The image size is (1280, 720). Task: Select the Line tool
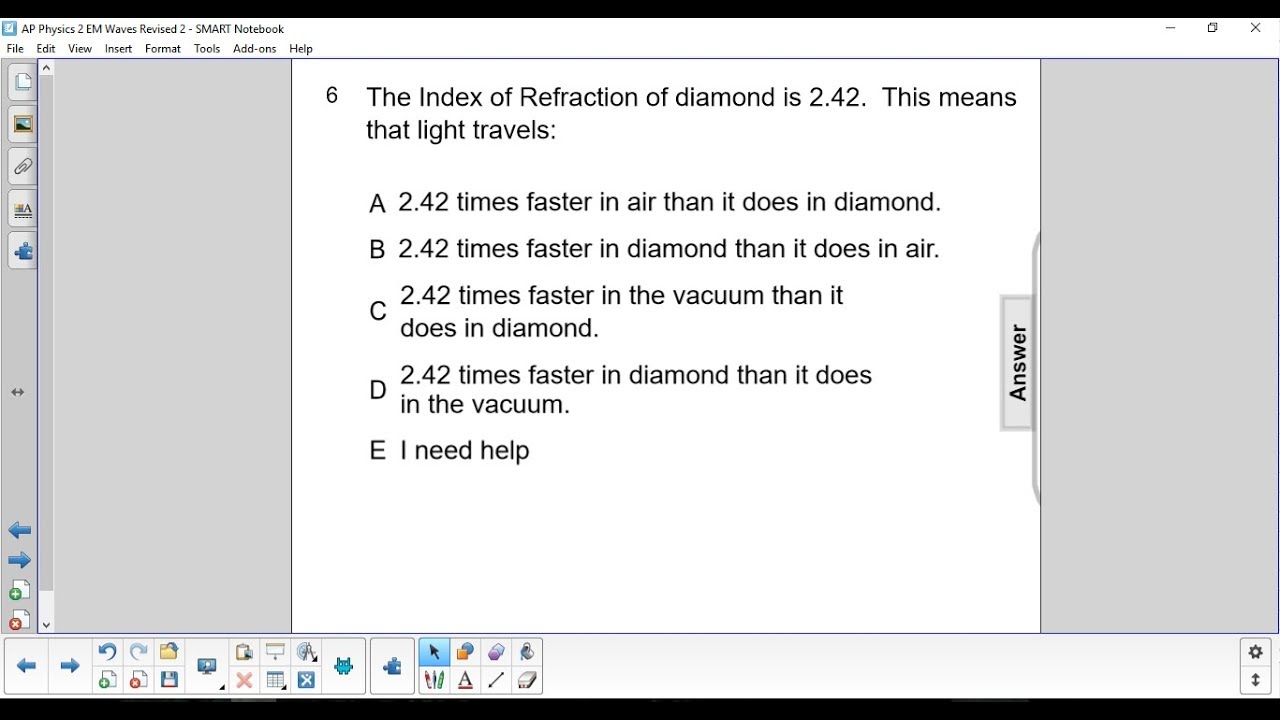point(496,680)
